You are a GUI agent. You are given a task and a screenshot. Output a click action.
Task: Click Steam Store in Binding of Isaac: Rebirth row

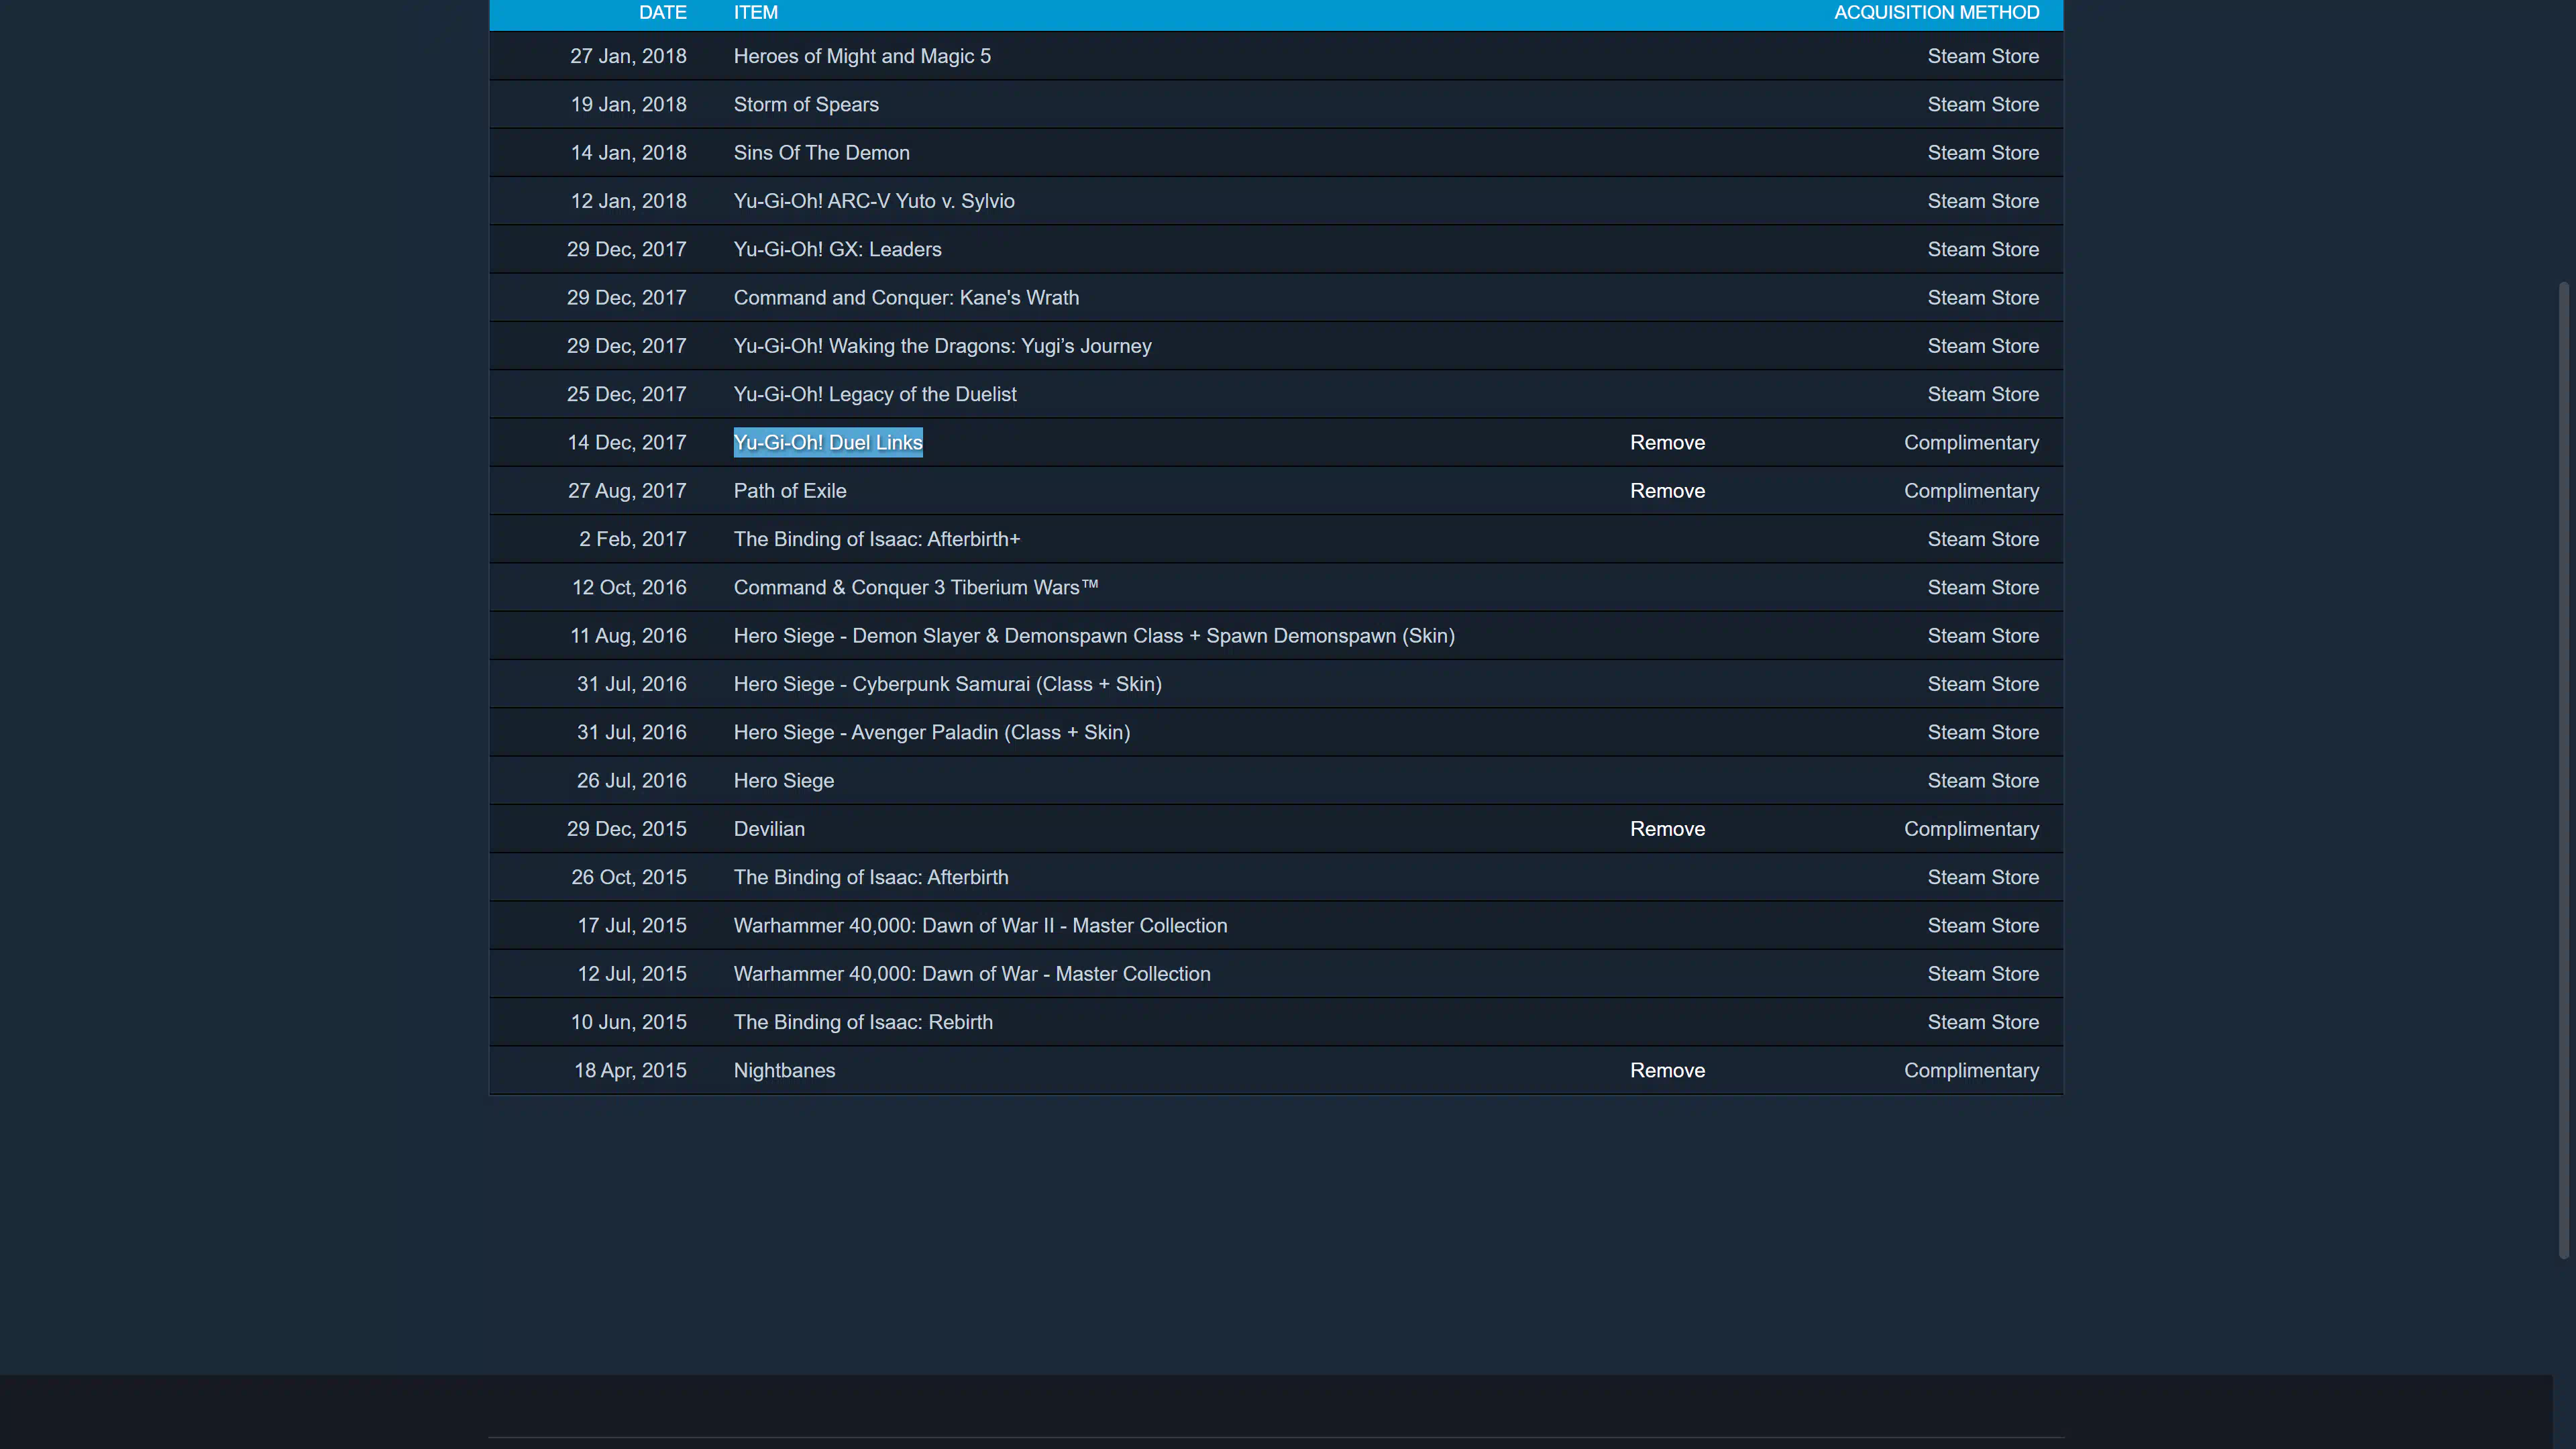[x=1983, y=1022]
